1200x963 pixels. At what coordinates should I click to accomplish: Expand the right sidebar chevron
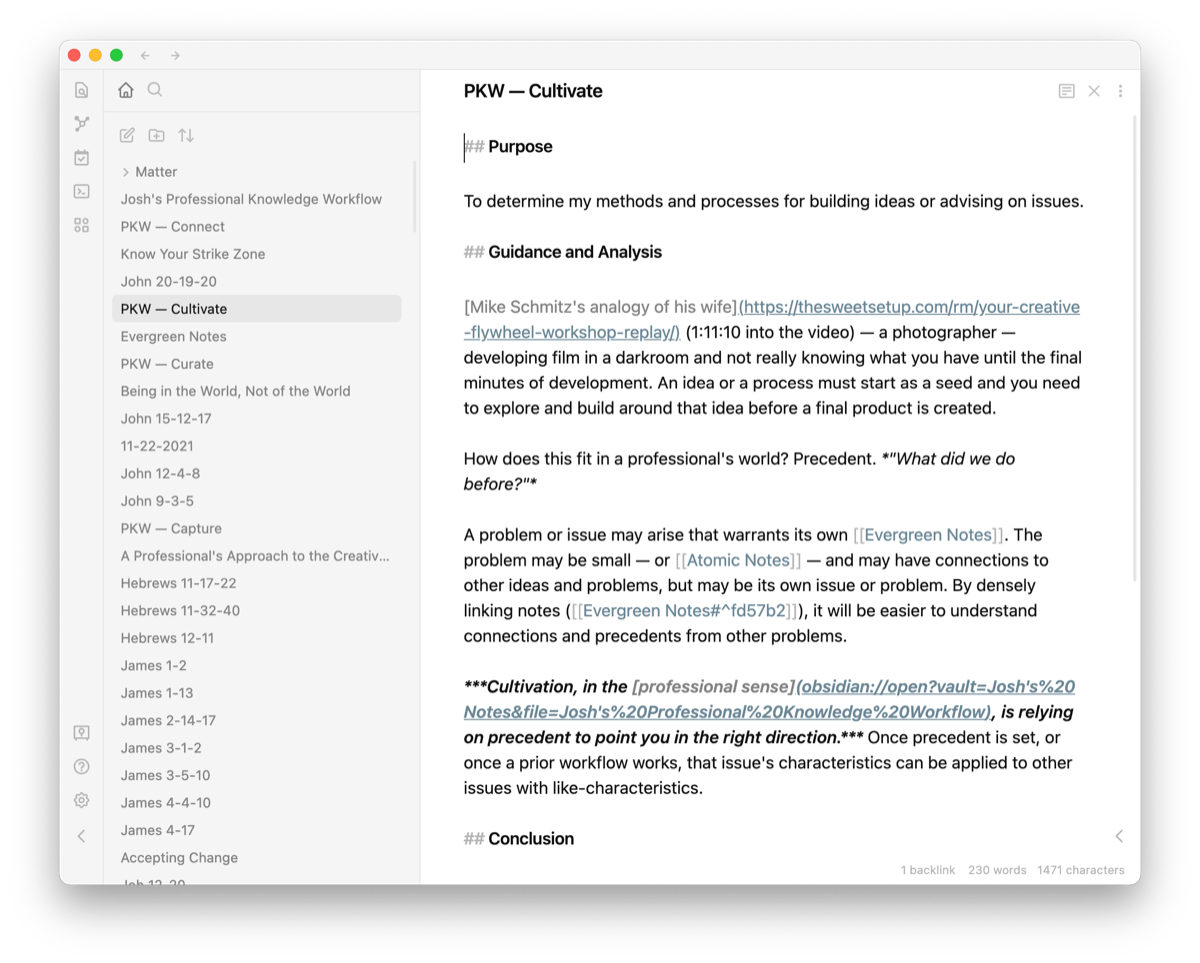1119,836
